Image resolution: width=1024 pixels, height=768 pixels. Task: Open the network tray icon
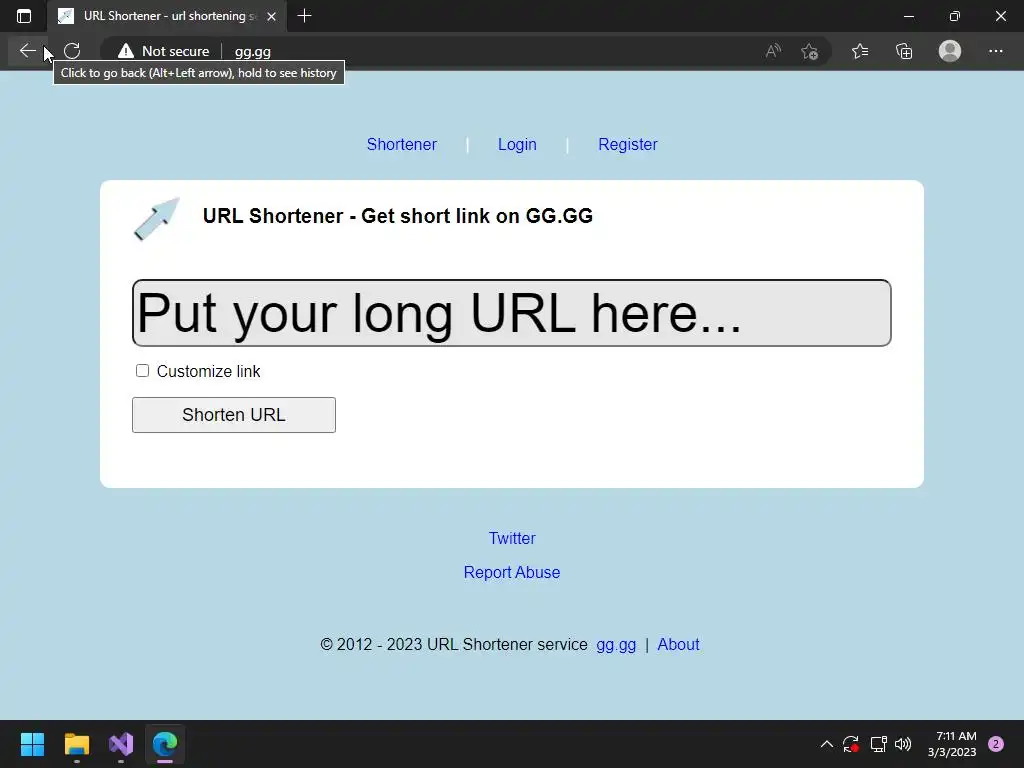click(x=878, y=744)
